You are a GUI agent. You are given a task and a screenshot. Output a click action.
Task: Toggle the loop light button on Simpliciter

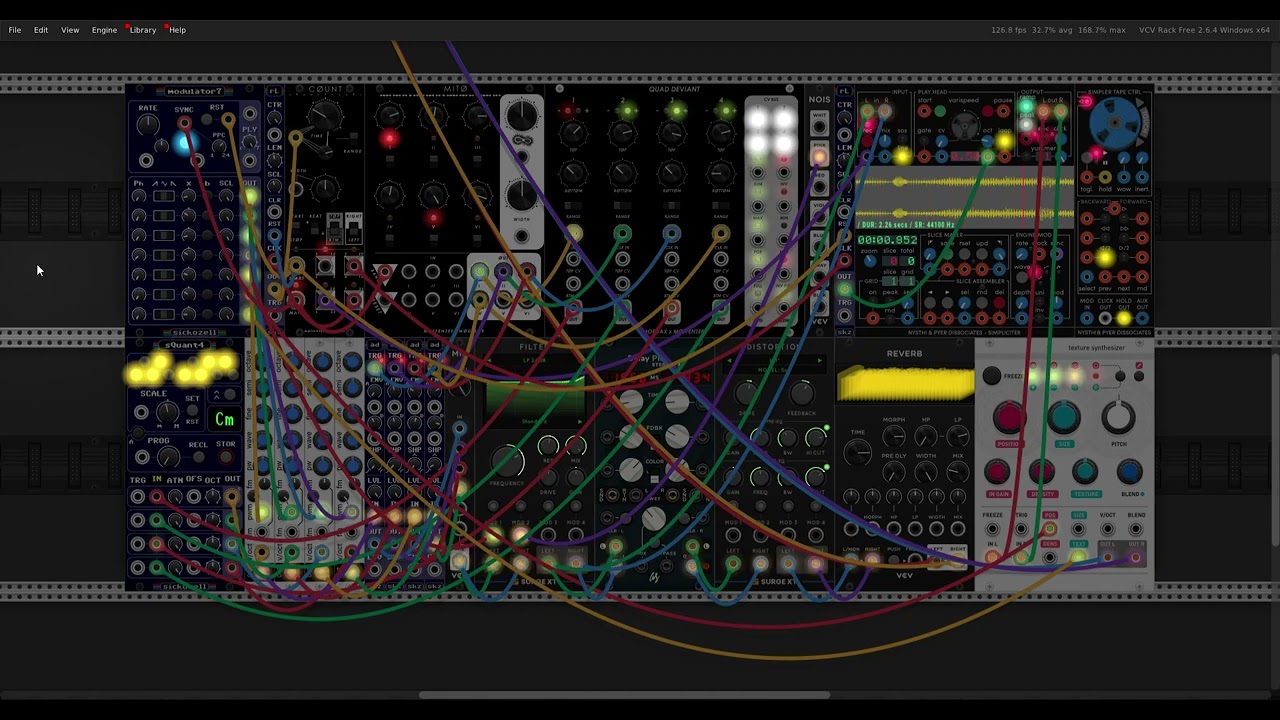click(1003, 141)
